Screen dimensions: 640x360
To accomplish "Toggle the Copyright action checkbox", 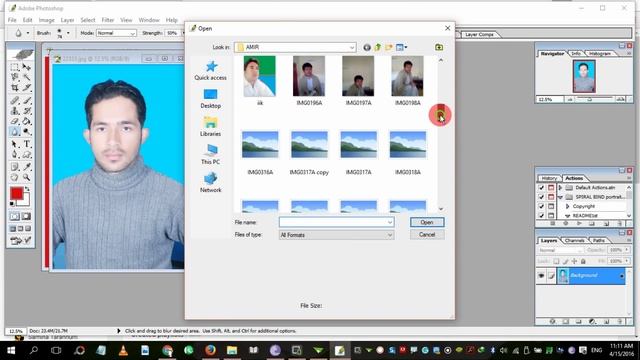I will coord(542,207).
